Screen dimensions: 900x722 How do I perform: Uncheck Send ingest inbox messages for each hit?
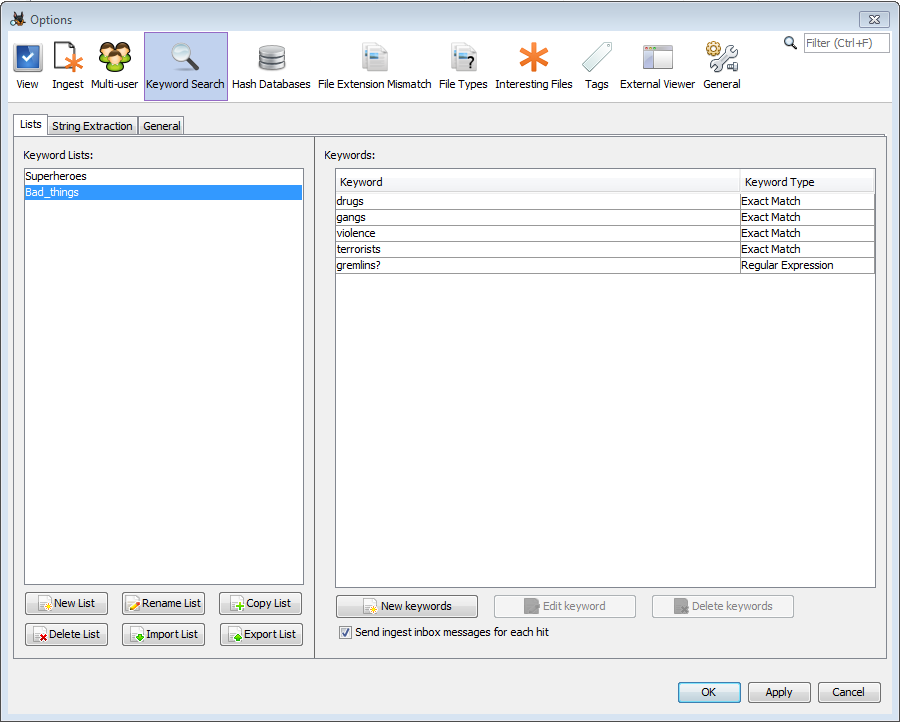pyautogui.click(x=345, y=632)
